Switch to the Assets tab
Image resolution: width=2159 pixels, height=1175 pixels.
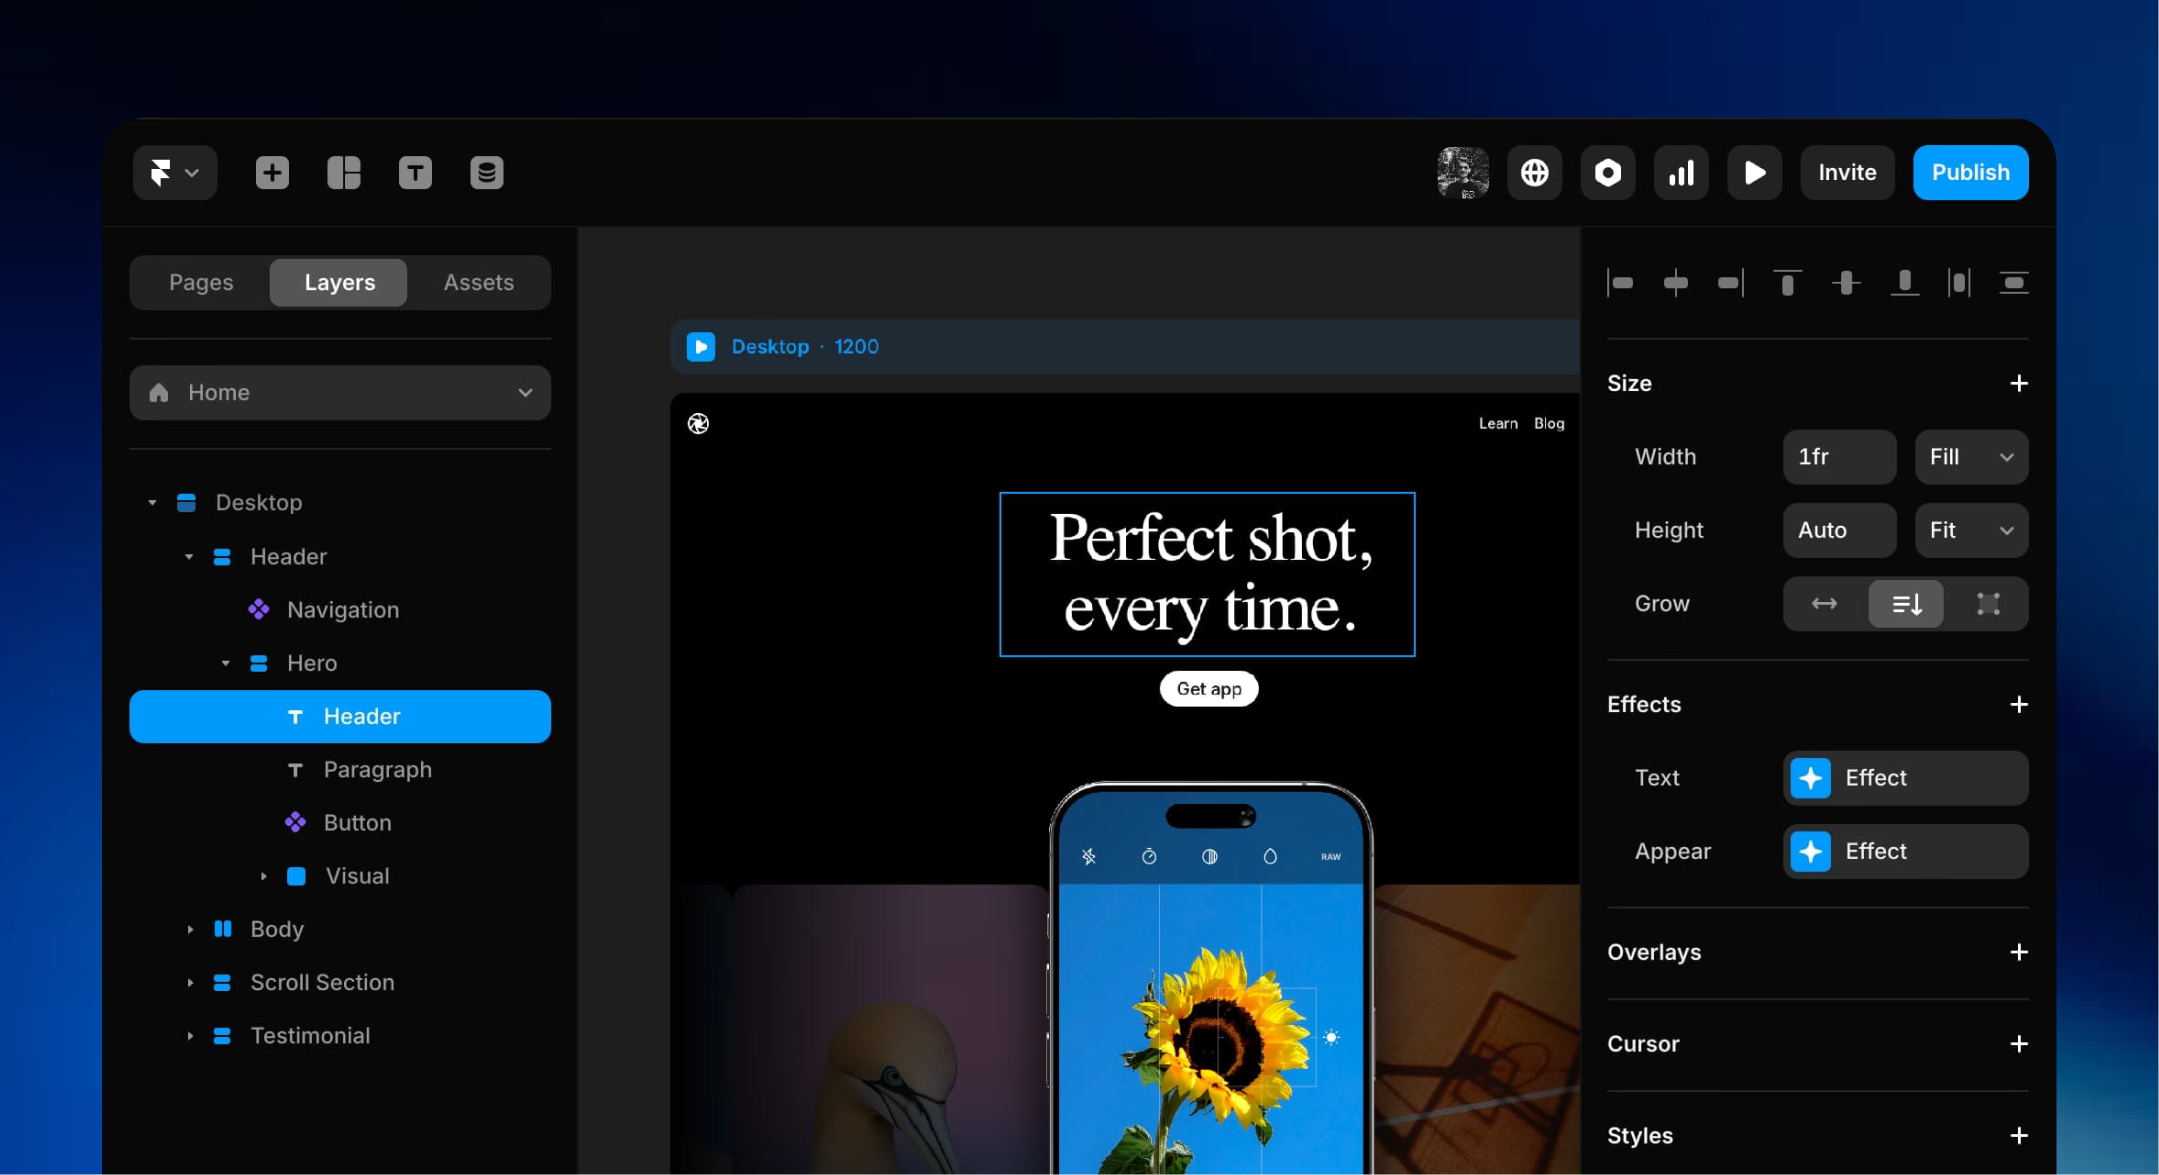pos(478,282)
